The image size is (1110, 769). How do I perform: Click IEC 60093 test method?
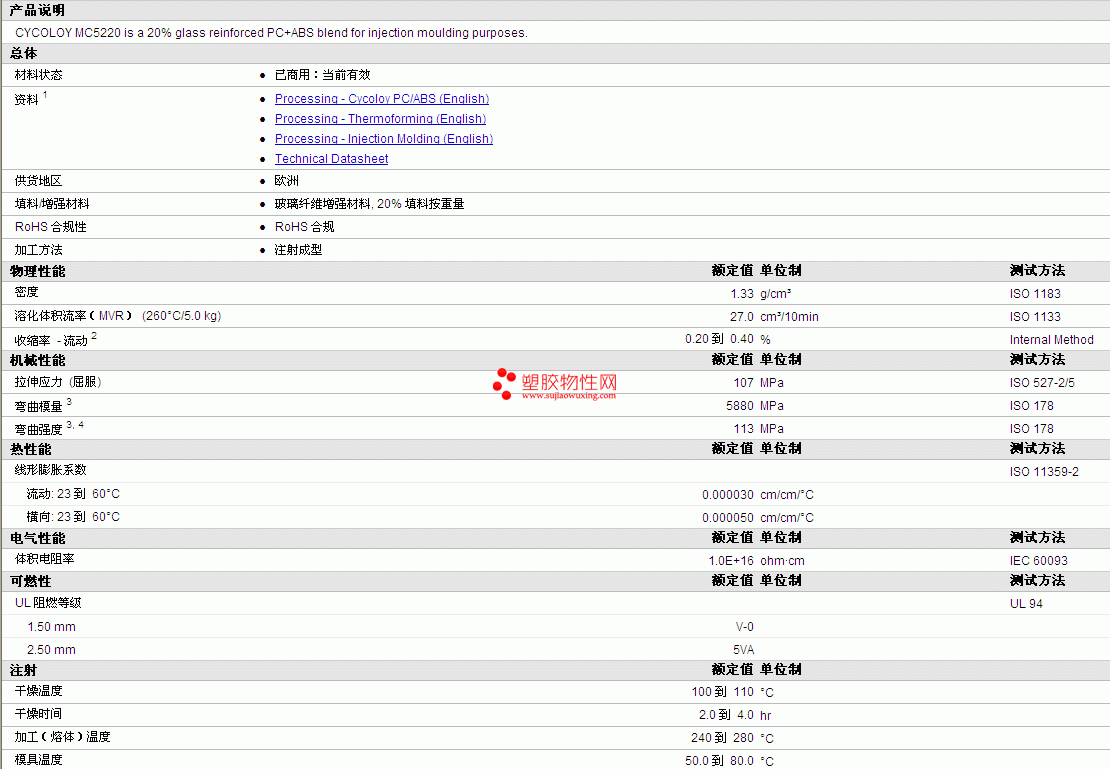pos(1039,561)
